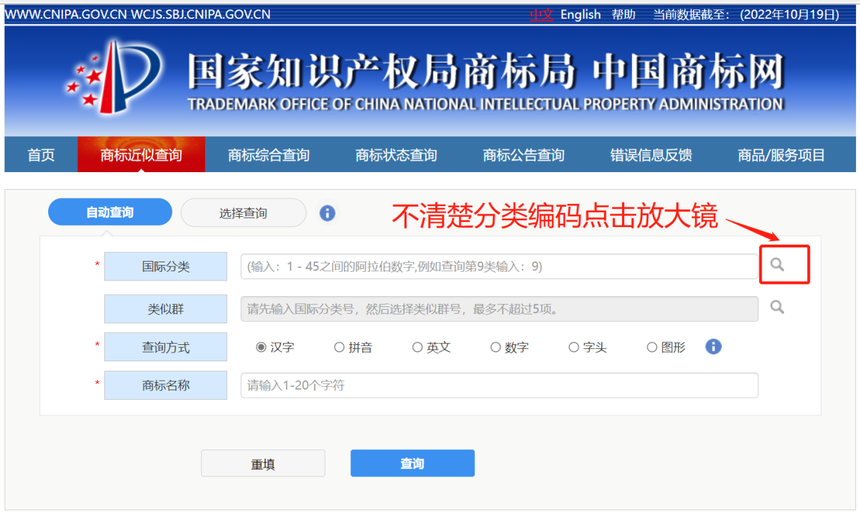Select the 图形 query method radio
The height and width of the screenshot is (513, 860).
tap(652, 347)
